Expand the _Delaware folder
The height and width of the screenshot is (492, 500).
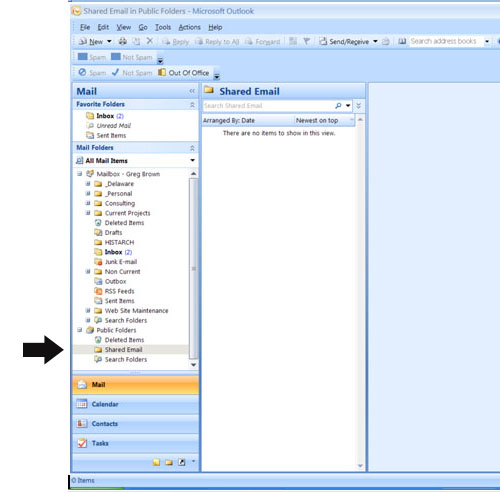(x=88, y=184)
